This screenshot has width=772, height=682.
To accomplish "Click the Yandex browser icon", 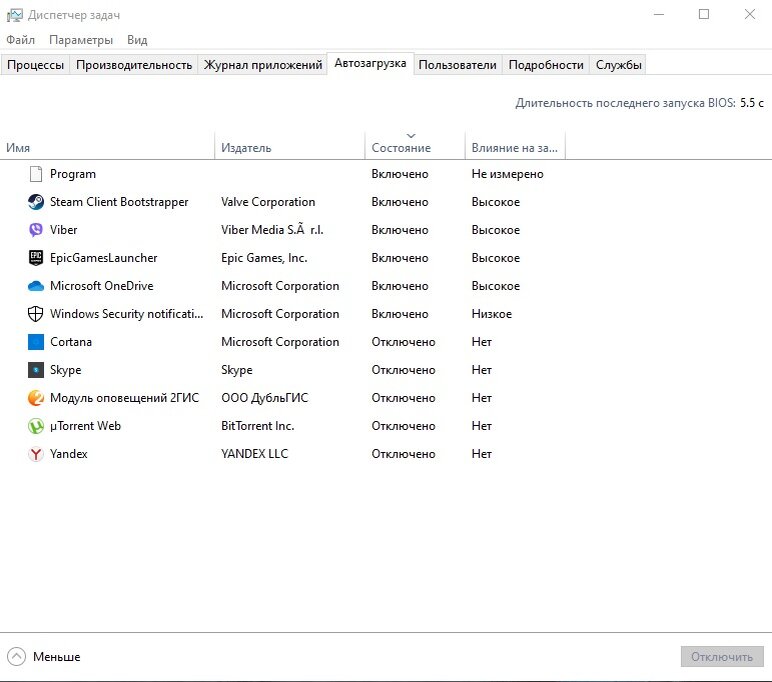I will [35, 454].
